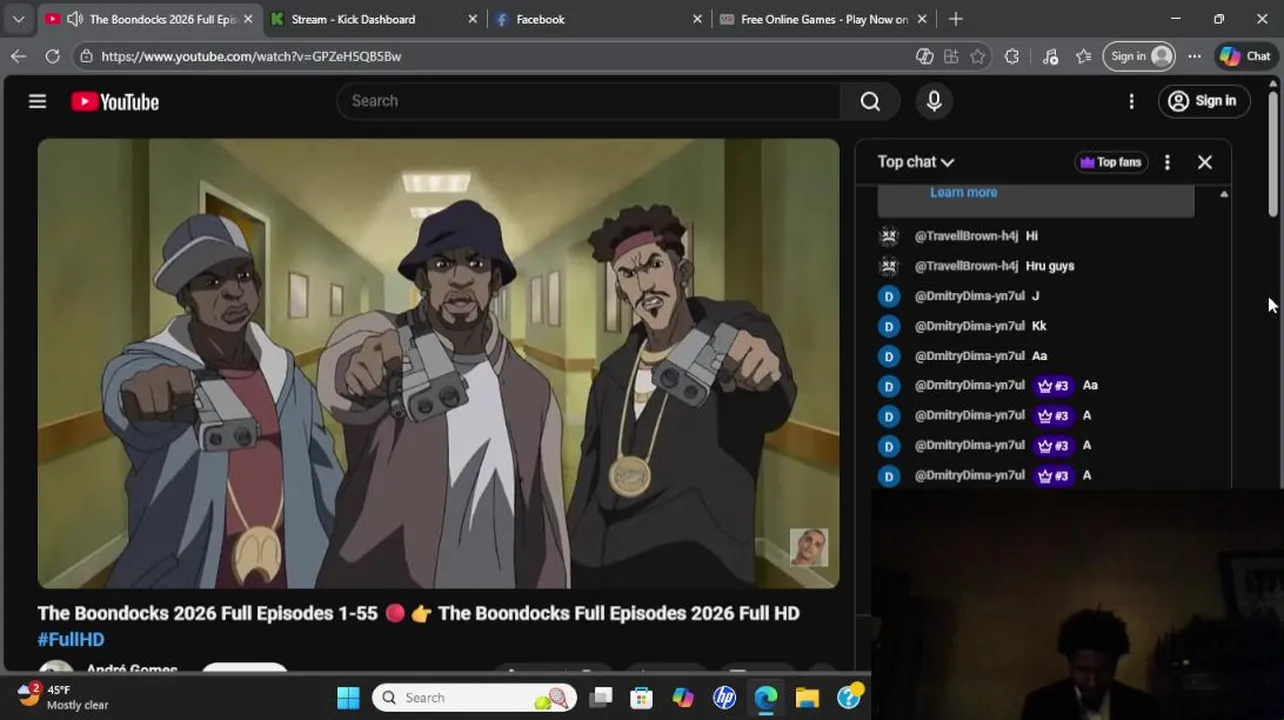This screenshot has width=1284, height=720.
Task: Add this page to favorites star
Action: (x=978, y=56)
